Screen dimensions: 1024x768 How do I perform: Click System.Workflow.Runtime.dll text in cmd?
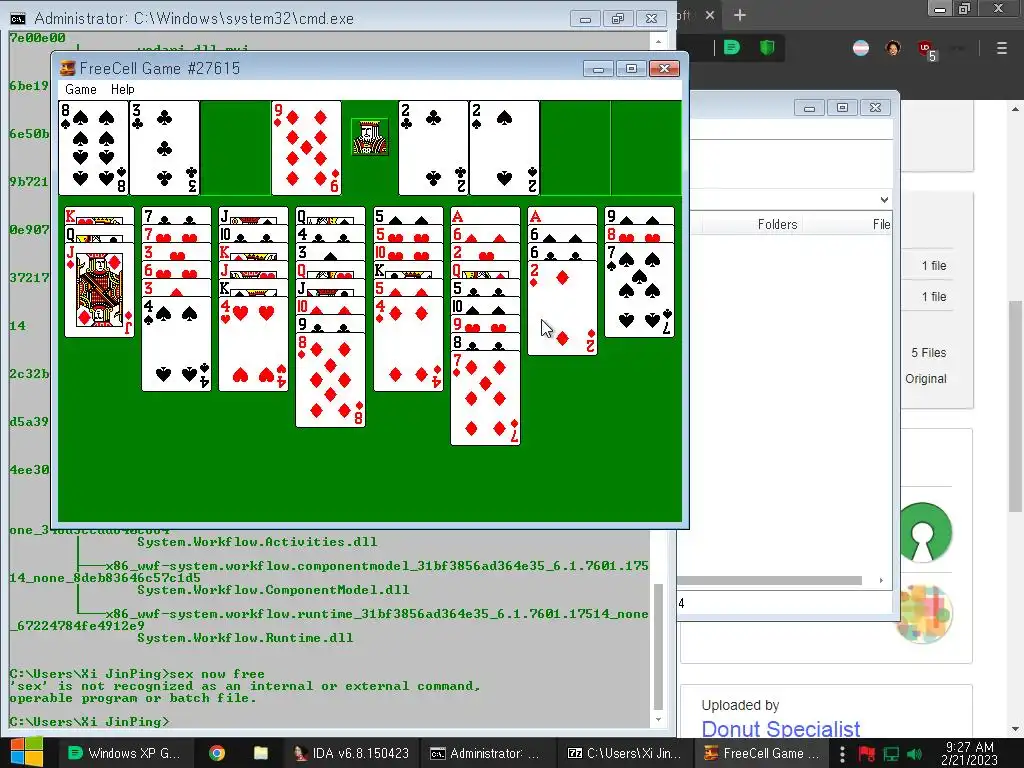point(245,637)
